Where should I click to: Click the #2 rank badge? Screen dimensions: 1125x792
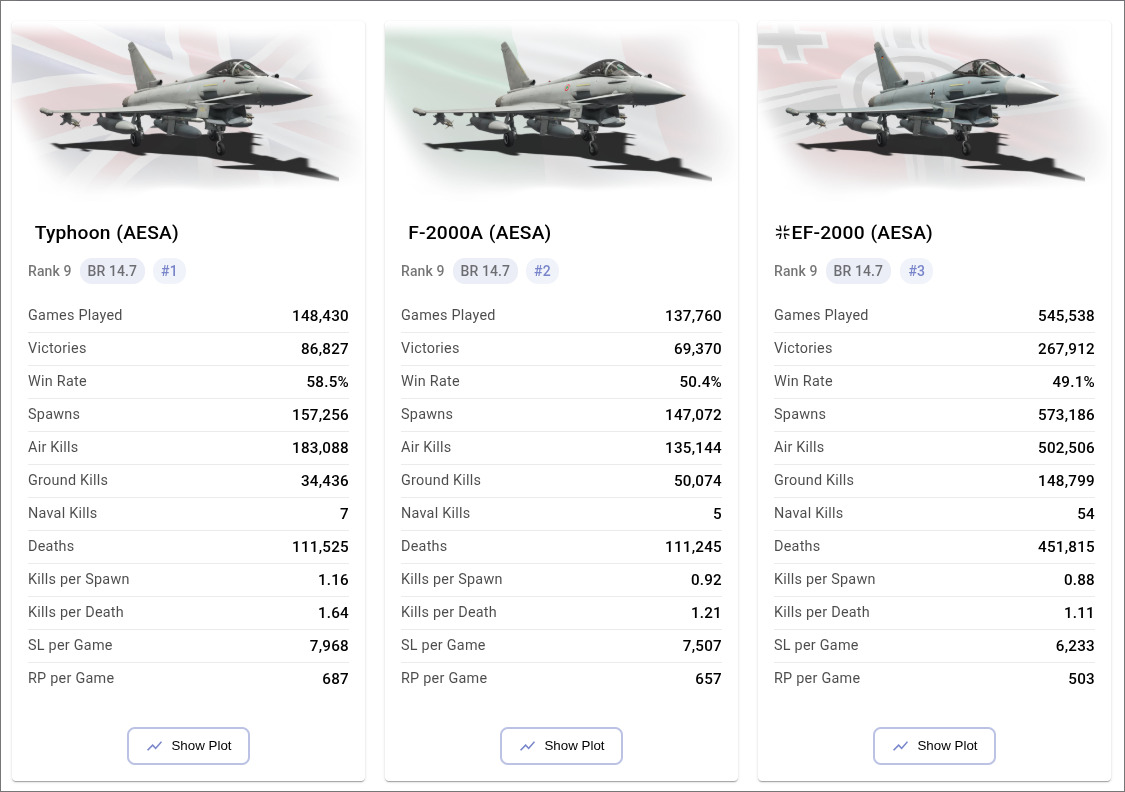(542, 271)
